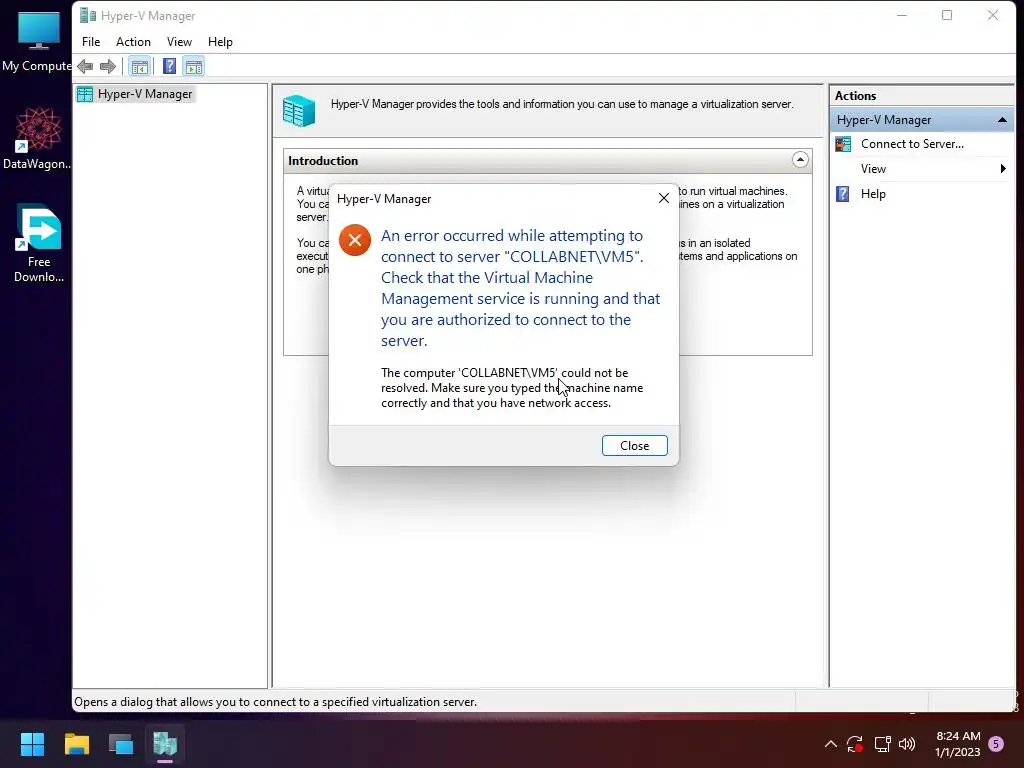Click the Hyper-V Manager window title icon

click(88, 15)
